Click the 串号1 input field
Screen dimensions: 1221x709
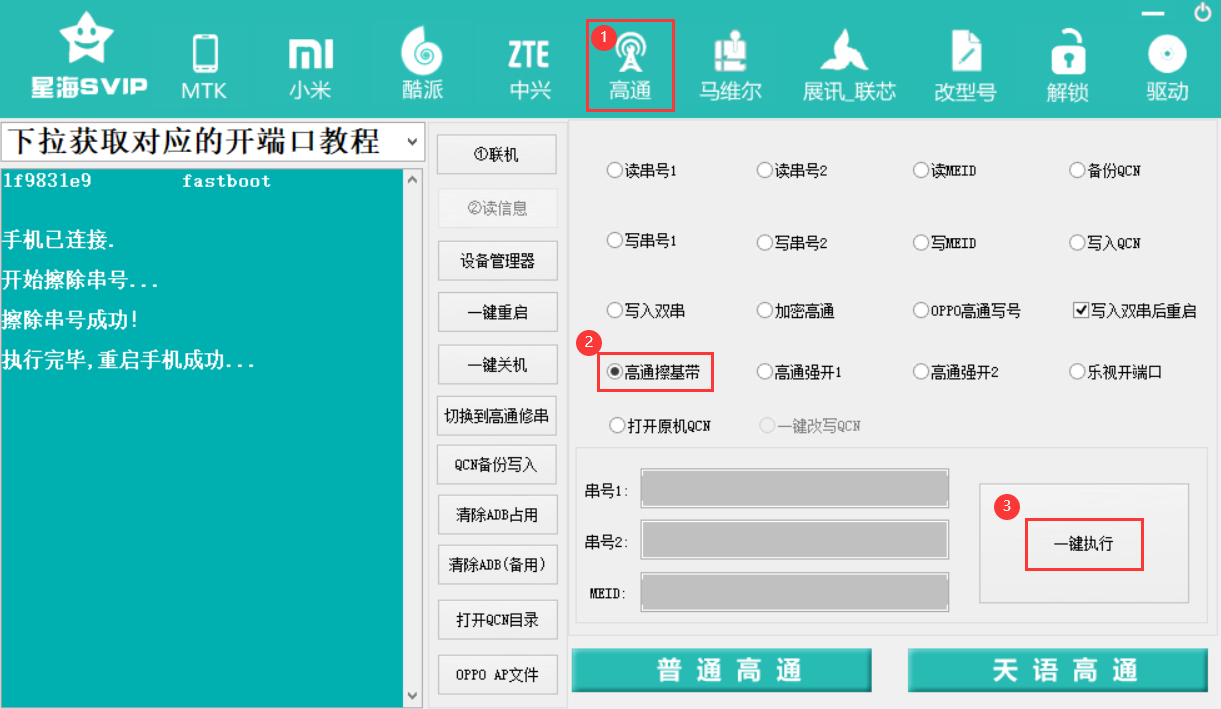(795, 489)
